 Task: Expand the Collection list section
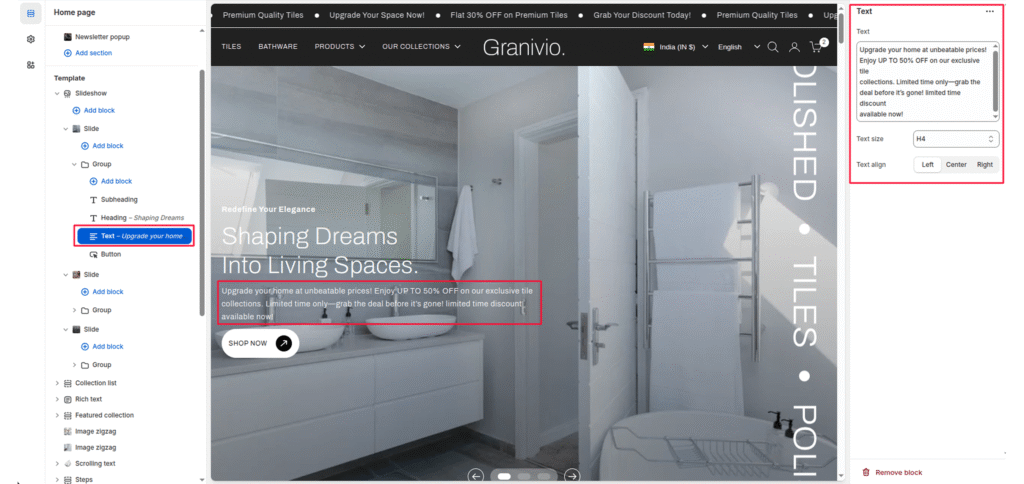click(x=57, y=383)
